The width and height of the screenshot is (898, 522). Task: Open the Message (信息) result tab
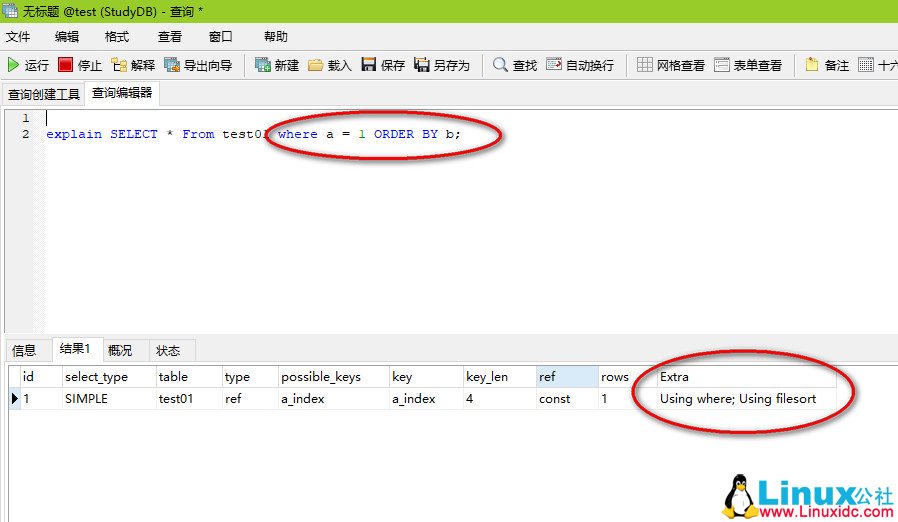pos(24,350)
